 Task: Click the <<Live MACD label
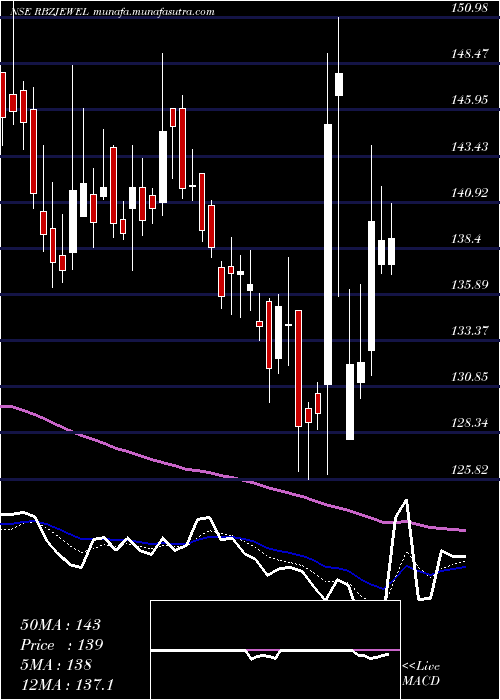[x=421, y=674]
